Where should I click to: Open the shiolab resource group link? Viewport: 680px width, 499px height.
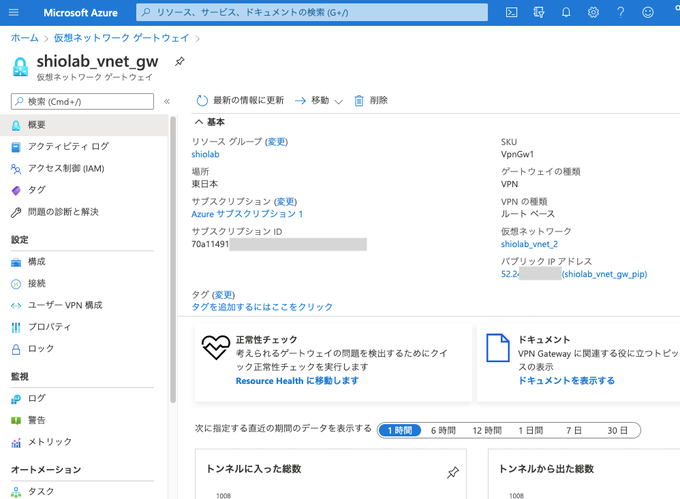tap(205, 154)
